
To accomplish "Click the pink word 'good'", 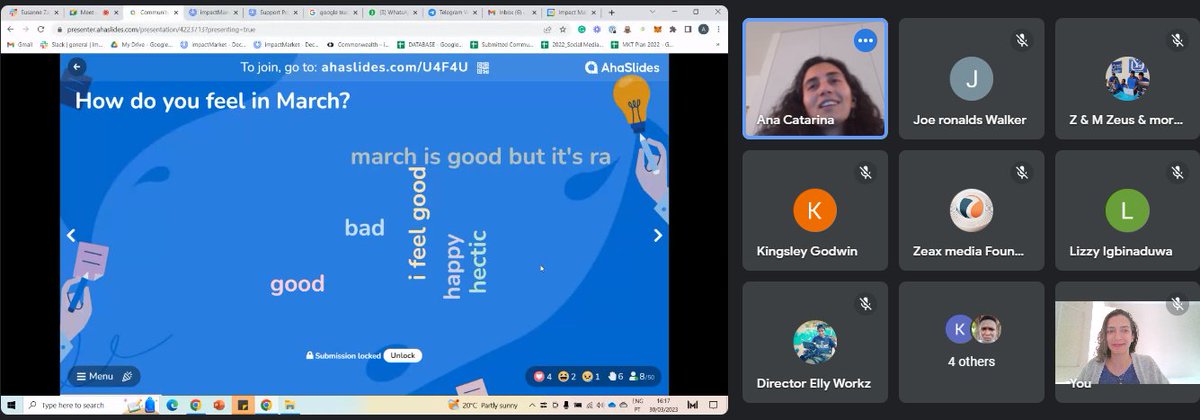I will tap(298, 284).
